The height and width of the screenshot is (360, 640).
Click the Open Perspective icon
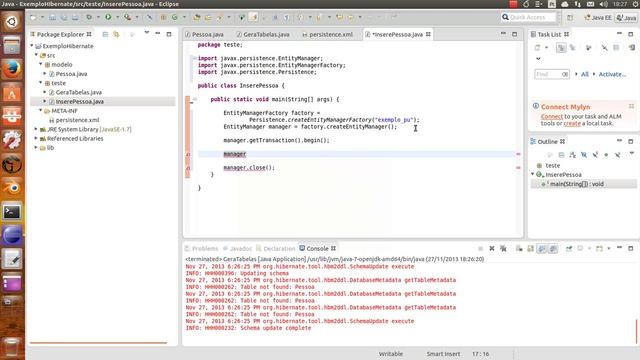[570, 18]
